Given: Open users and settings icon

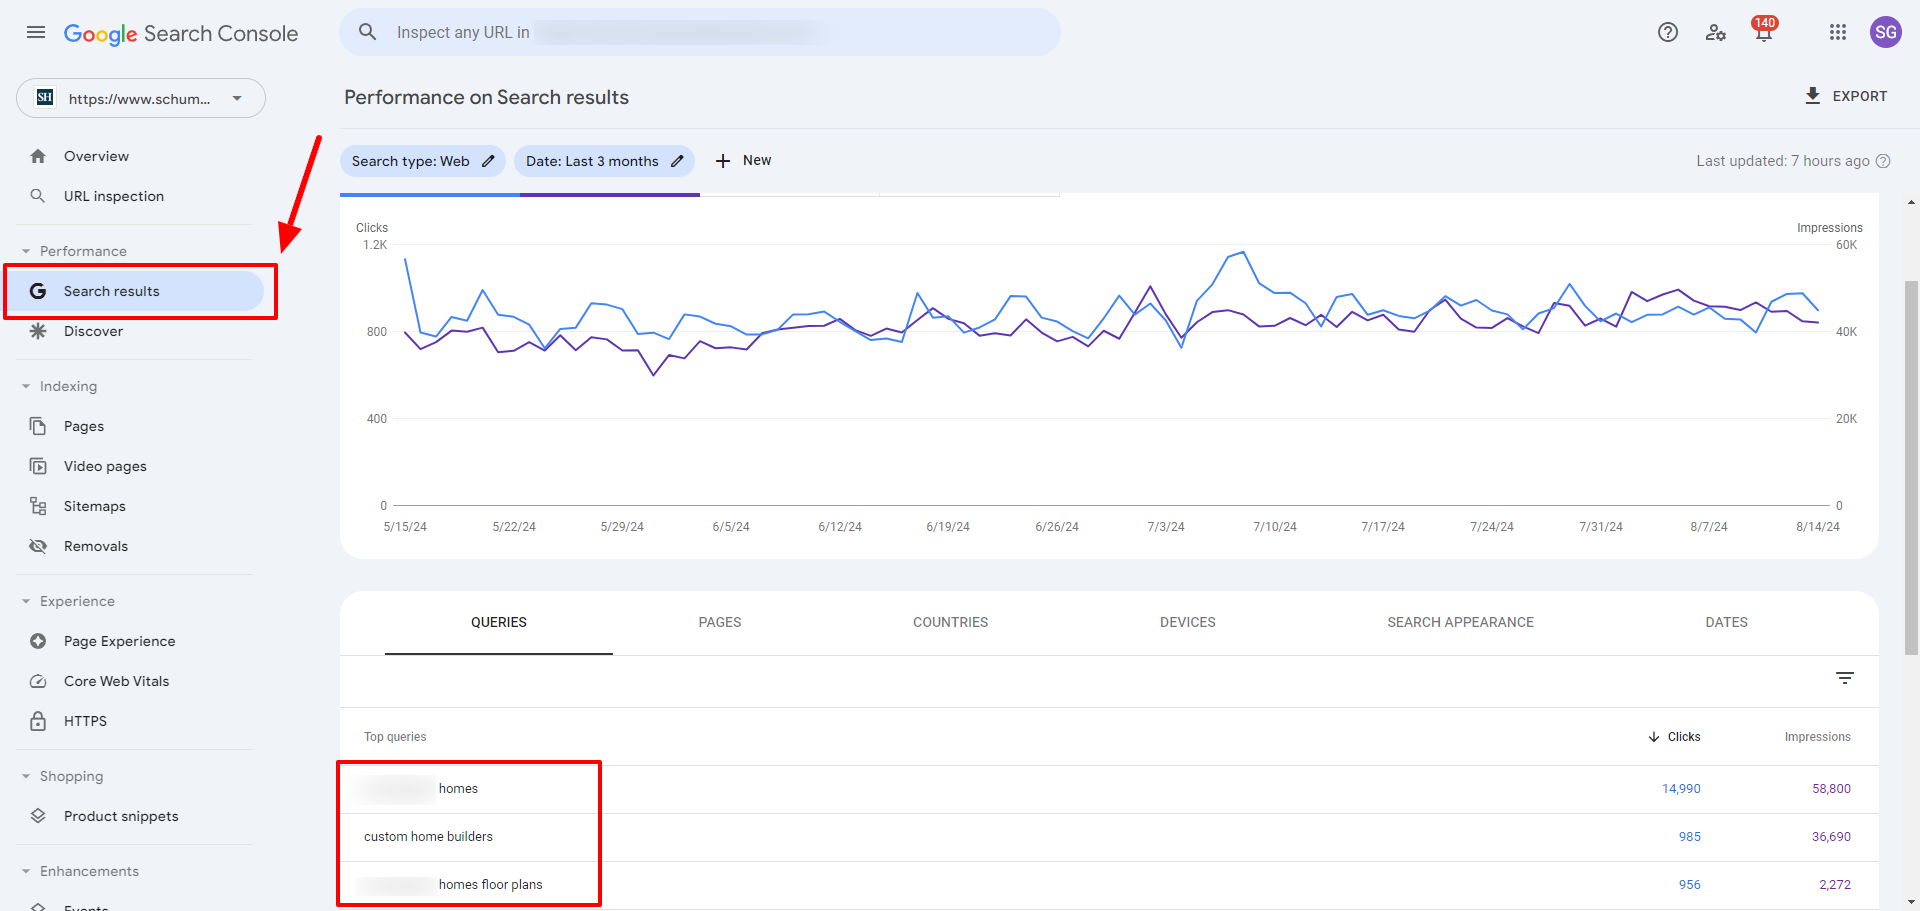Looking at the screenshot, I should point(1716,32).
